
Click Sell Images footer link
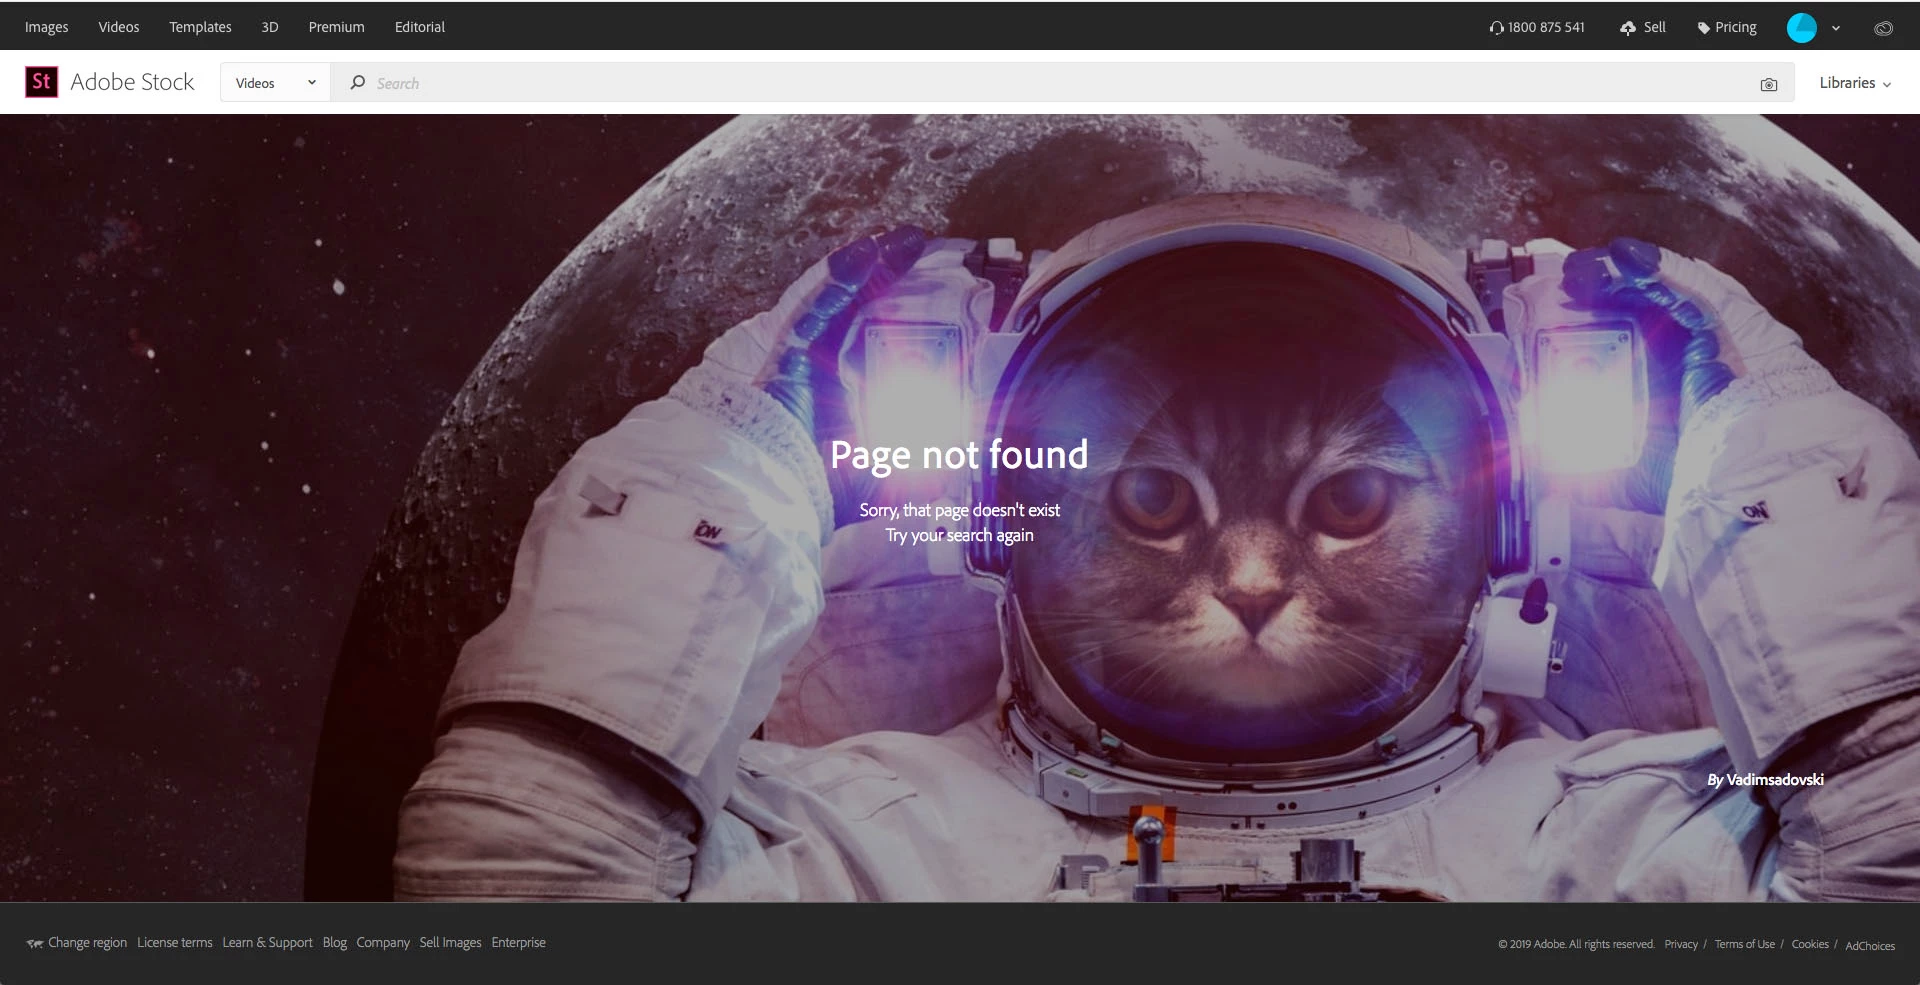point(450,943)
